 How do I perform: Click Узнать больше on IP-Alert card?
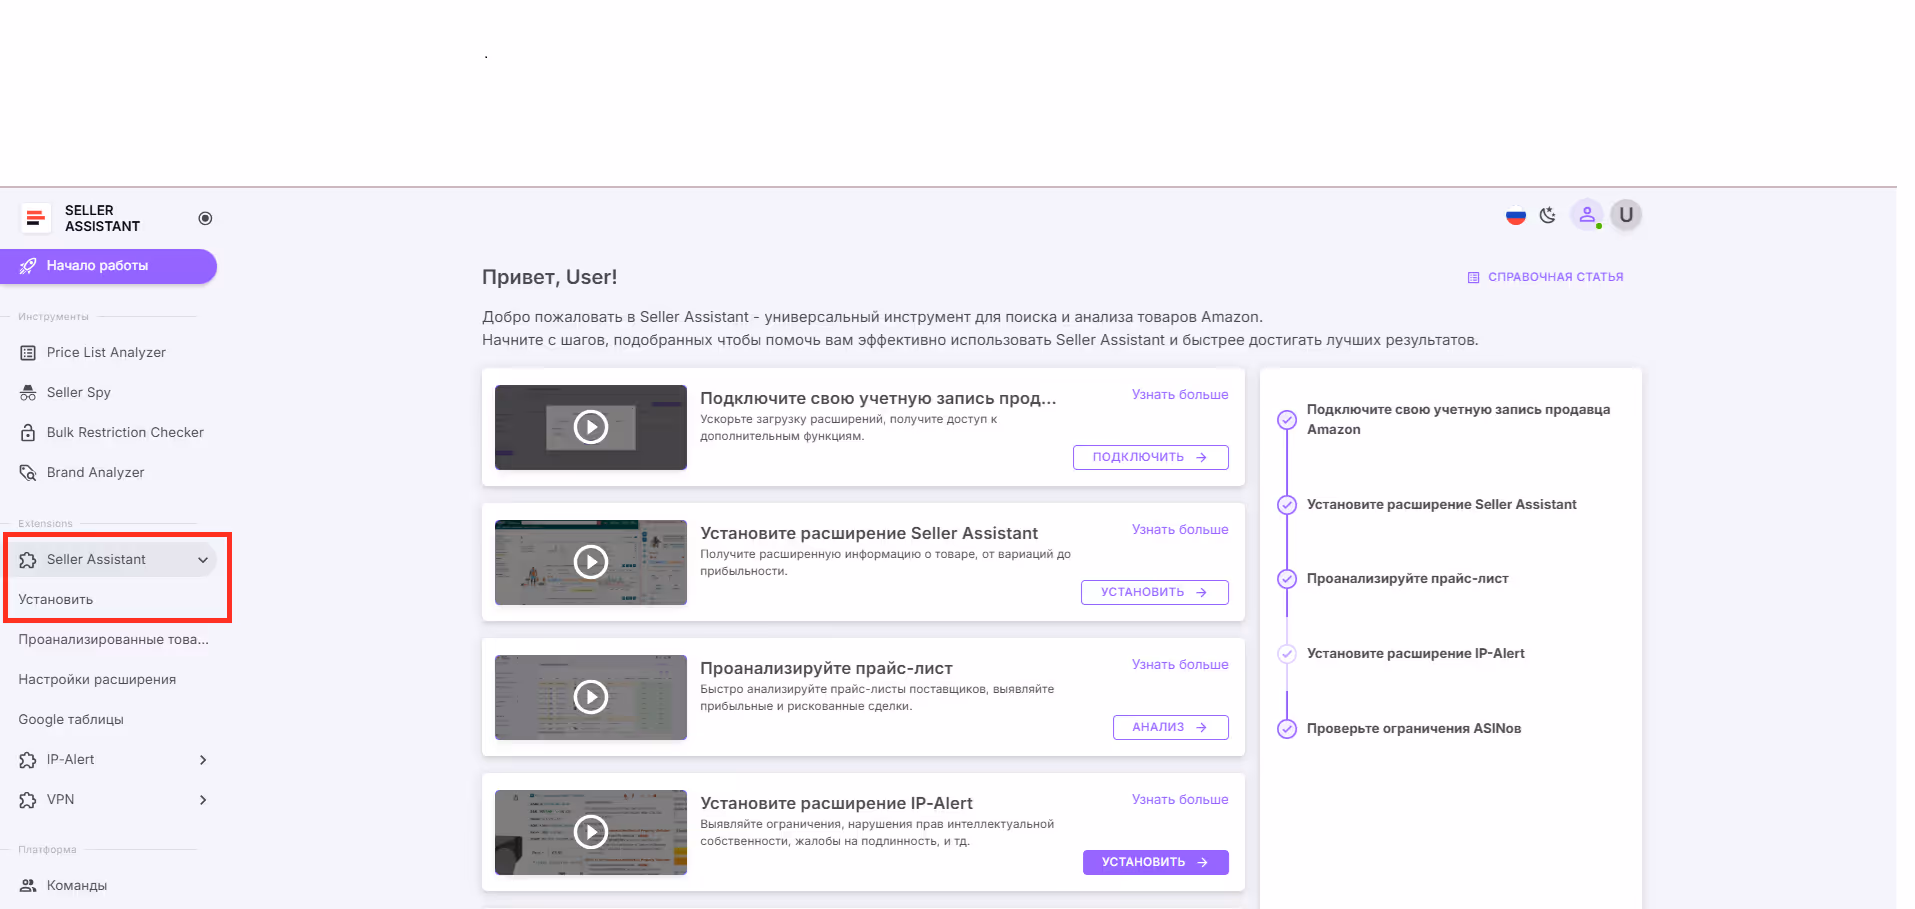click(1180, 800)
